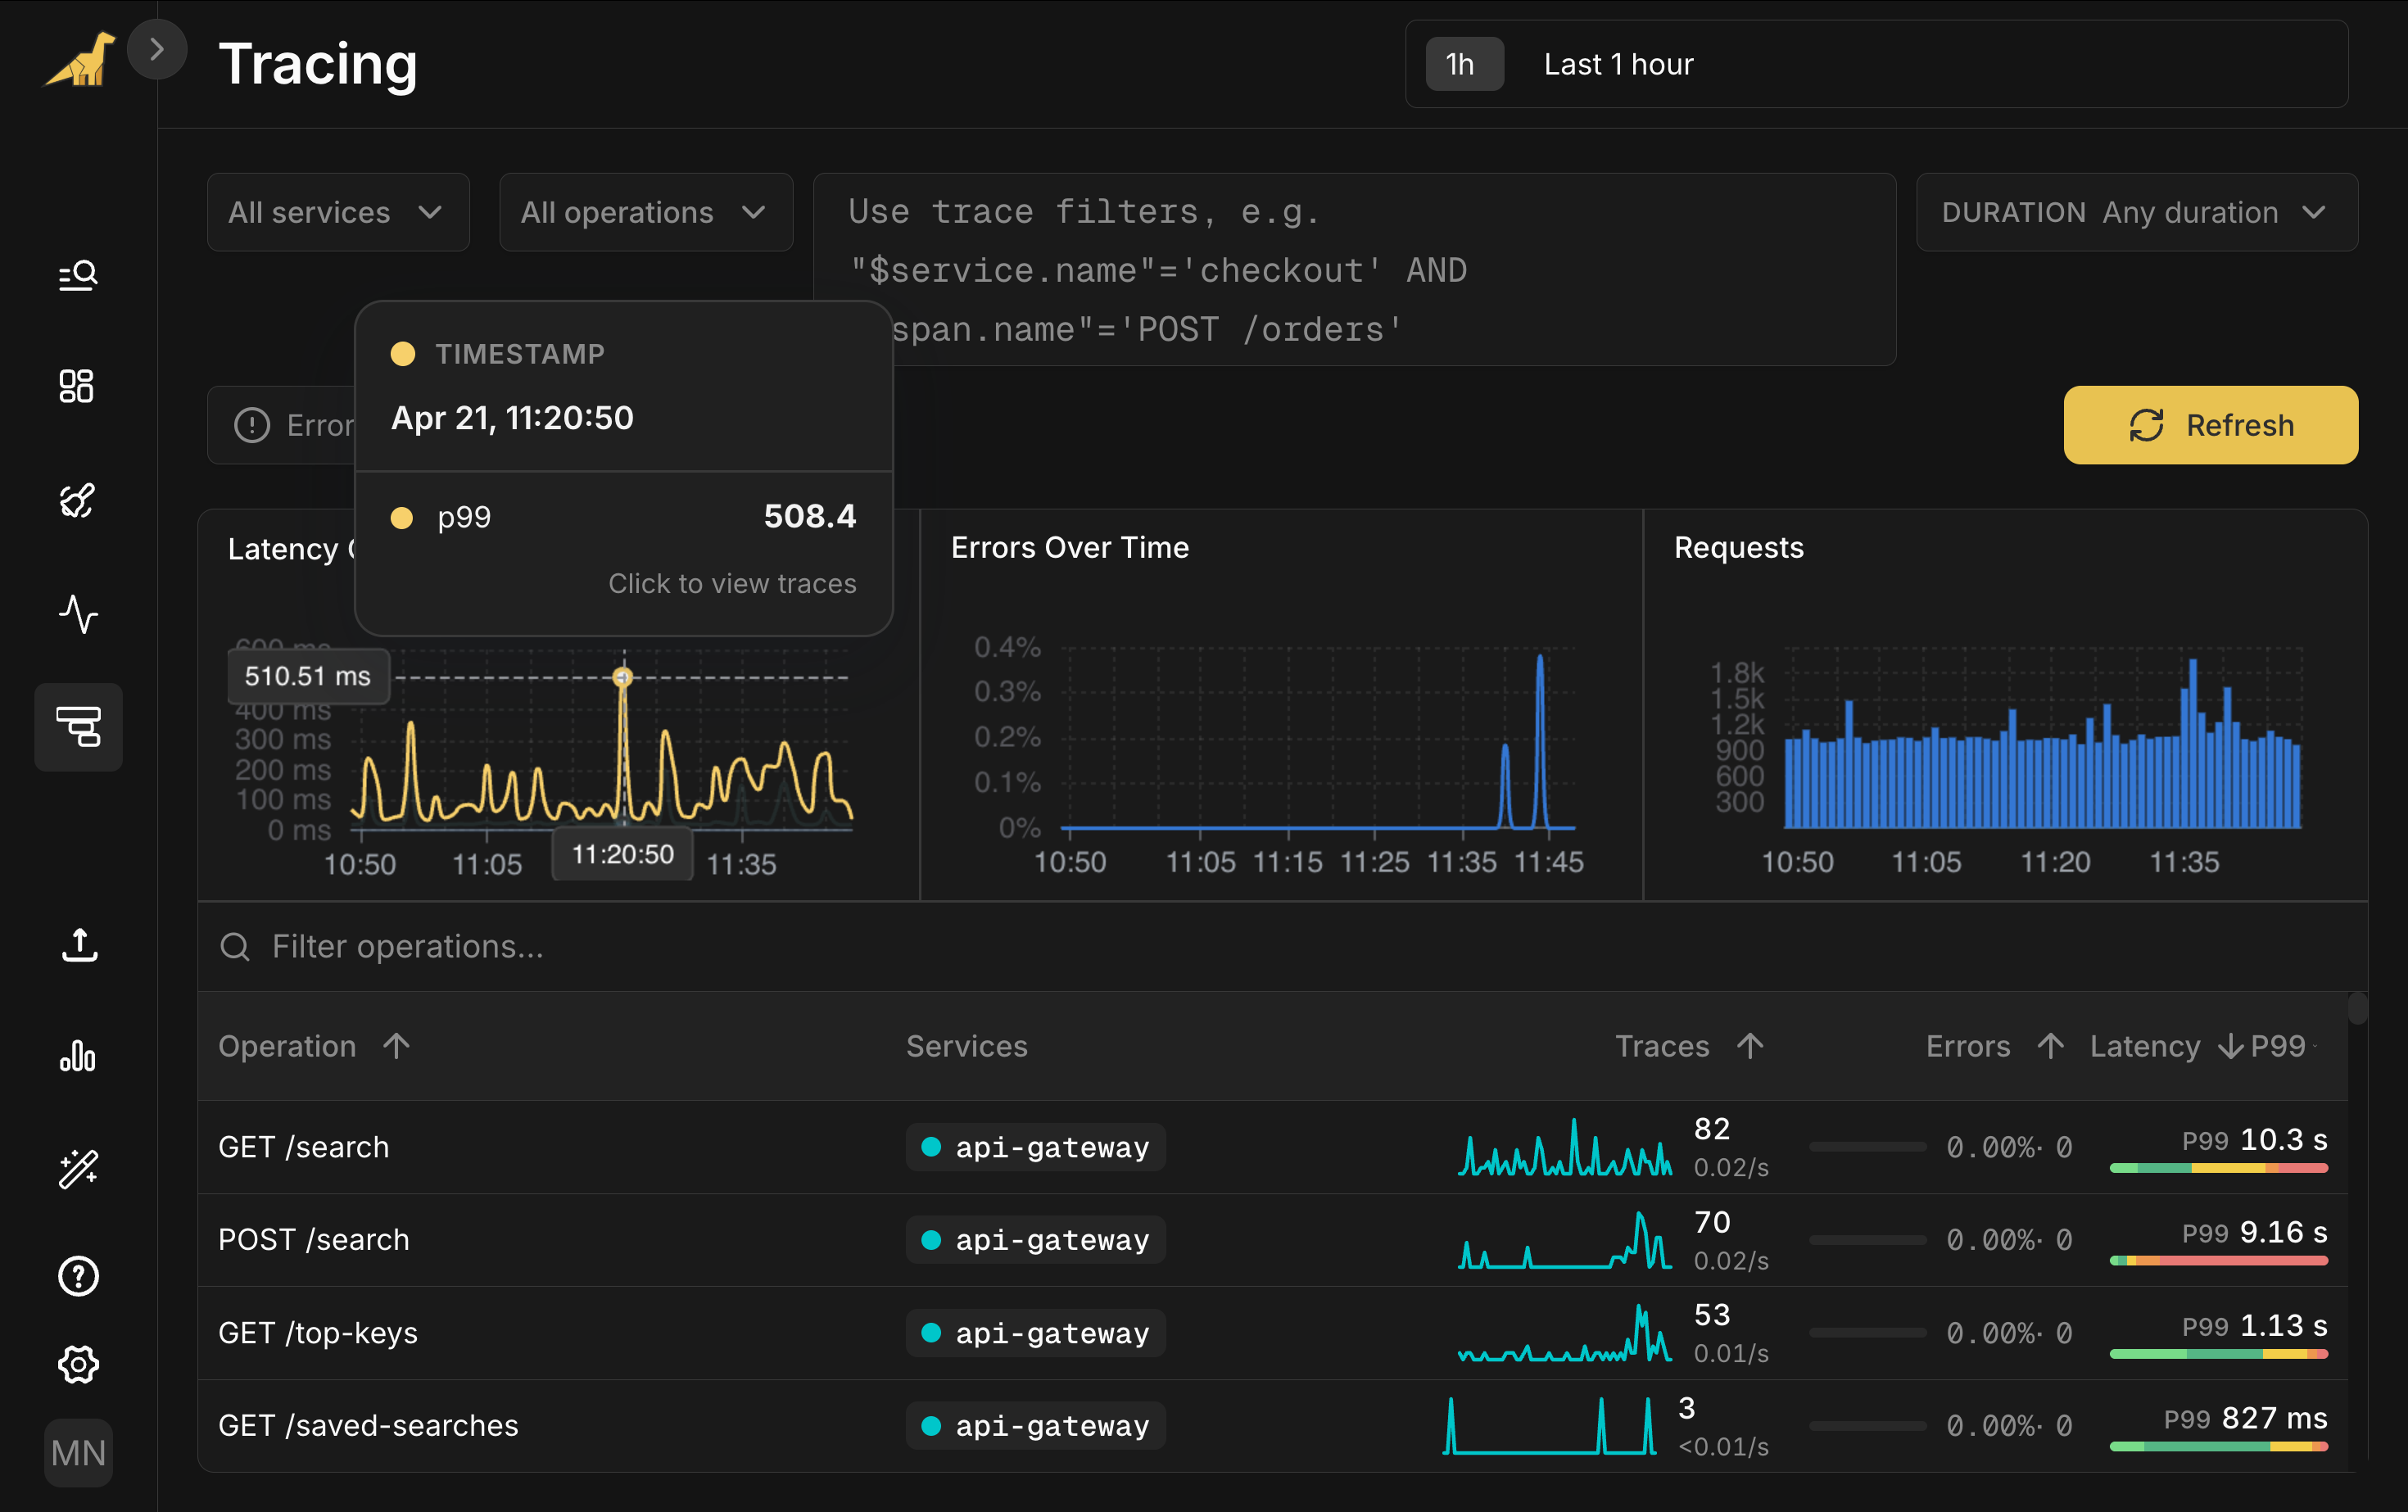The image size is (2408, 1512).
Task: Click the Errors column sort arrow
Action: pos(2051,1046)
